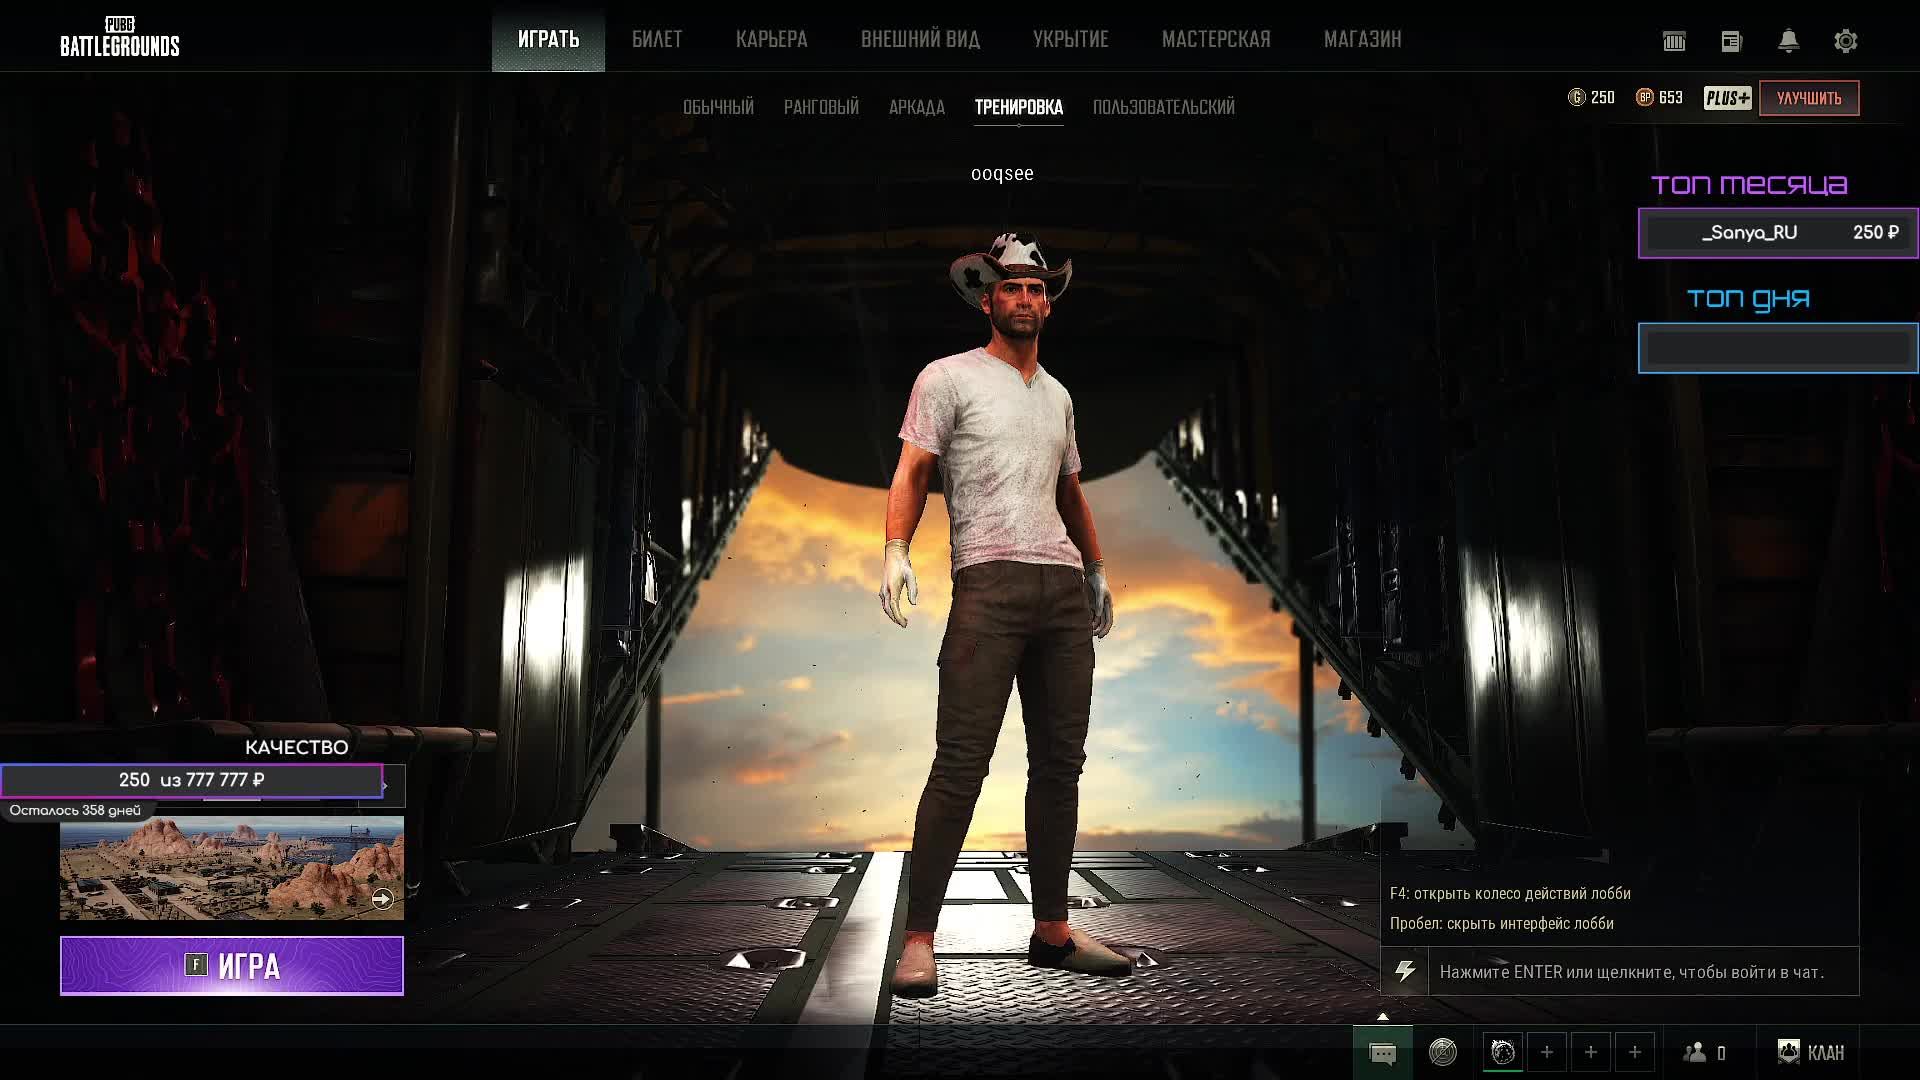Open the settings gear icon
The width and height of the screenshot is (1920, 1080).
click(1845, 41)
